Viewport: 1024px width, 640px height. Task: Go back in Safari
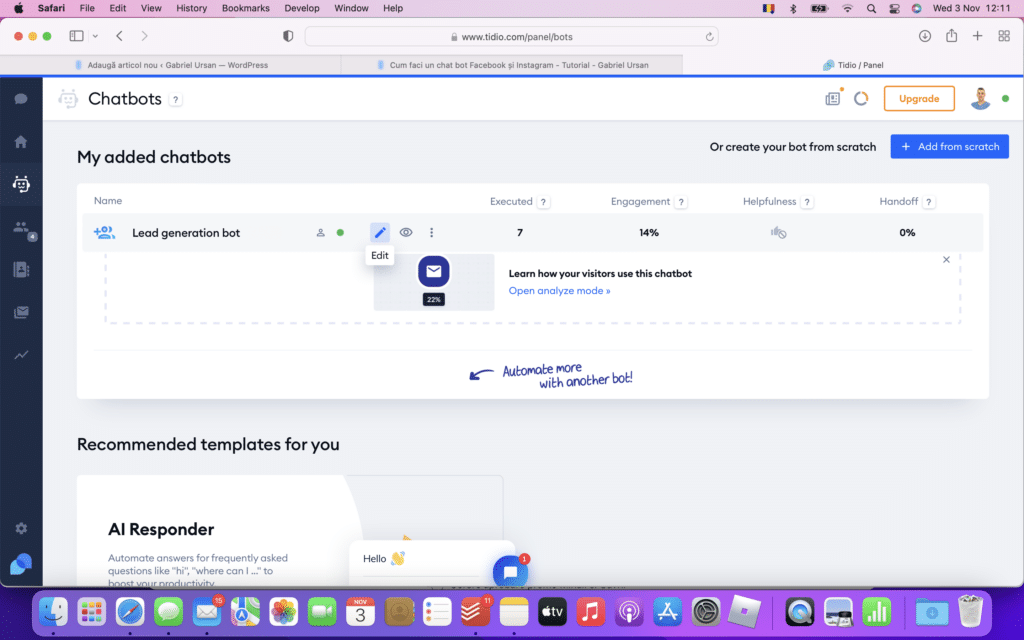click(120, 36)
